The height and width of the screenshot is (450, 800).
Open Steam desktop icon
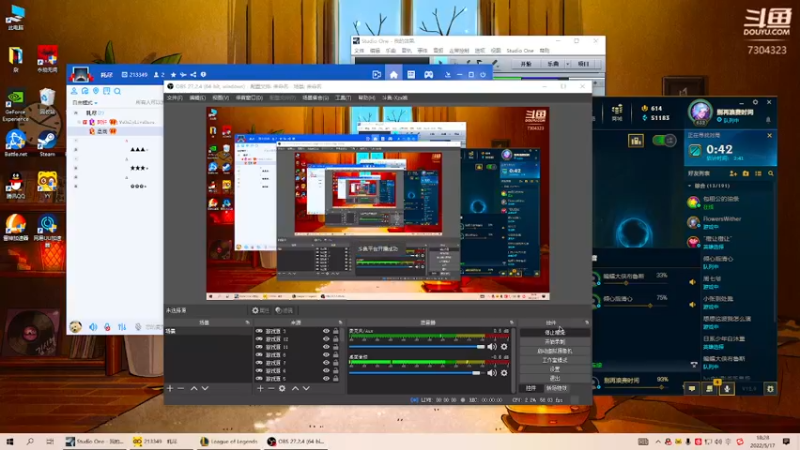coord(47,143)
